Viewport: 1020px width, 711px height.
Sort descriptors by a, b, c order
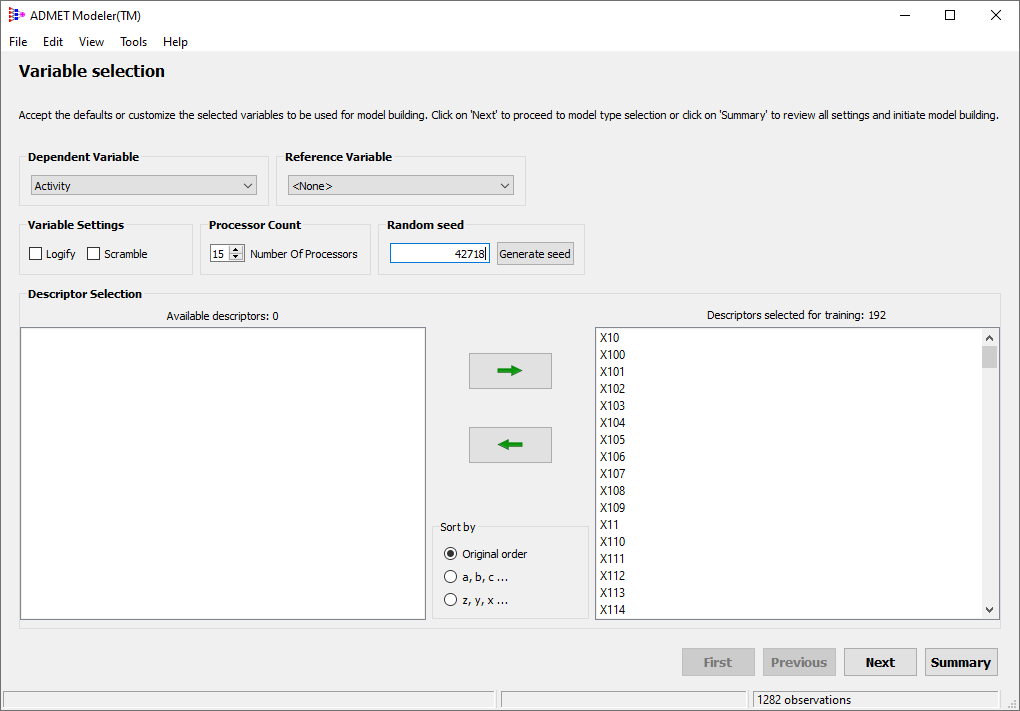pos(450,577)
